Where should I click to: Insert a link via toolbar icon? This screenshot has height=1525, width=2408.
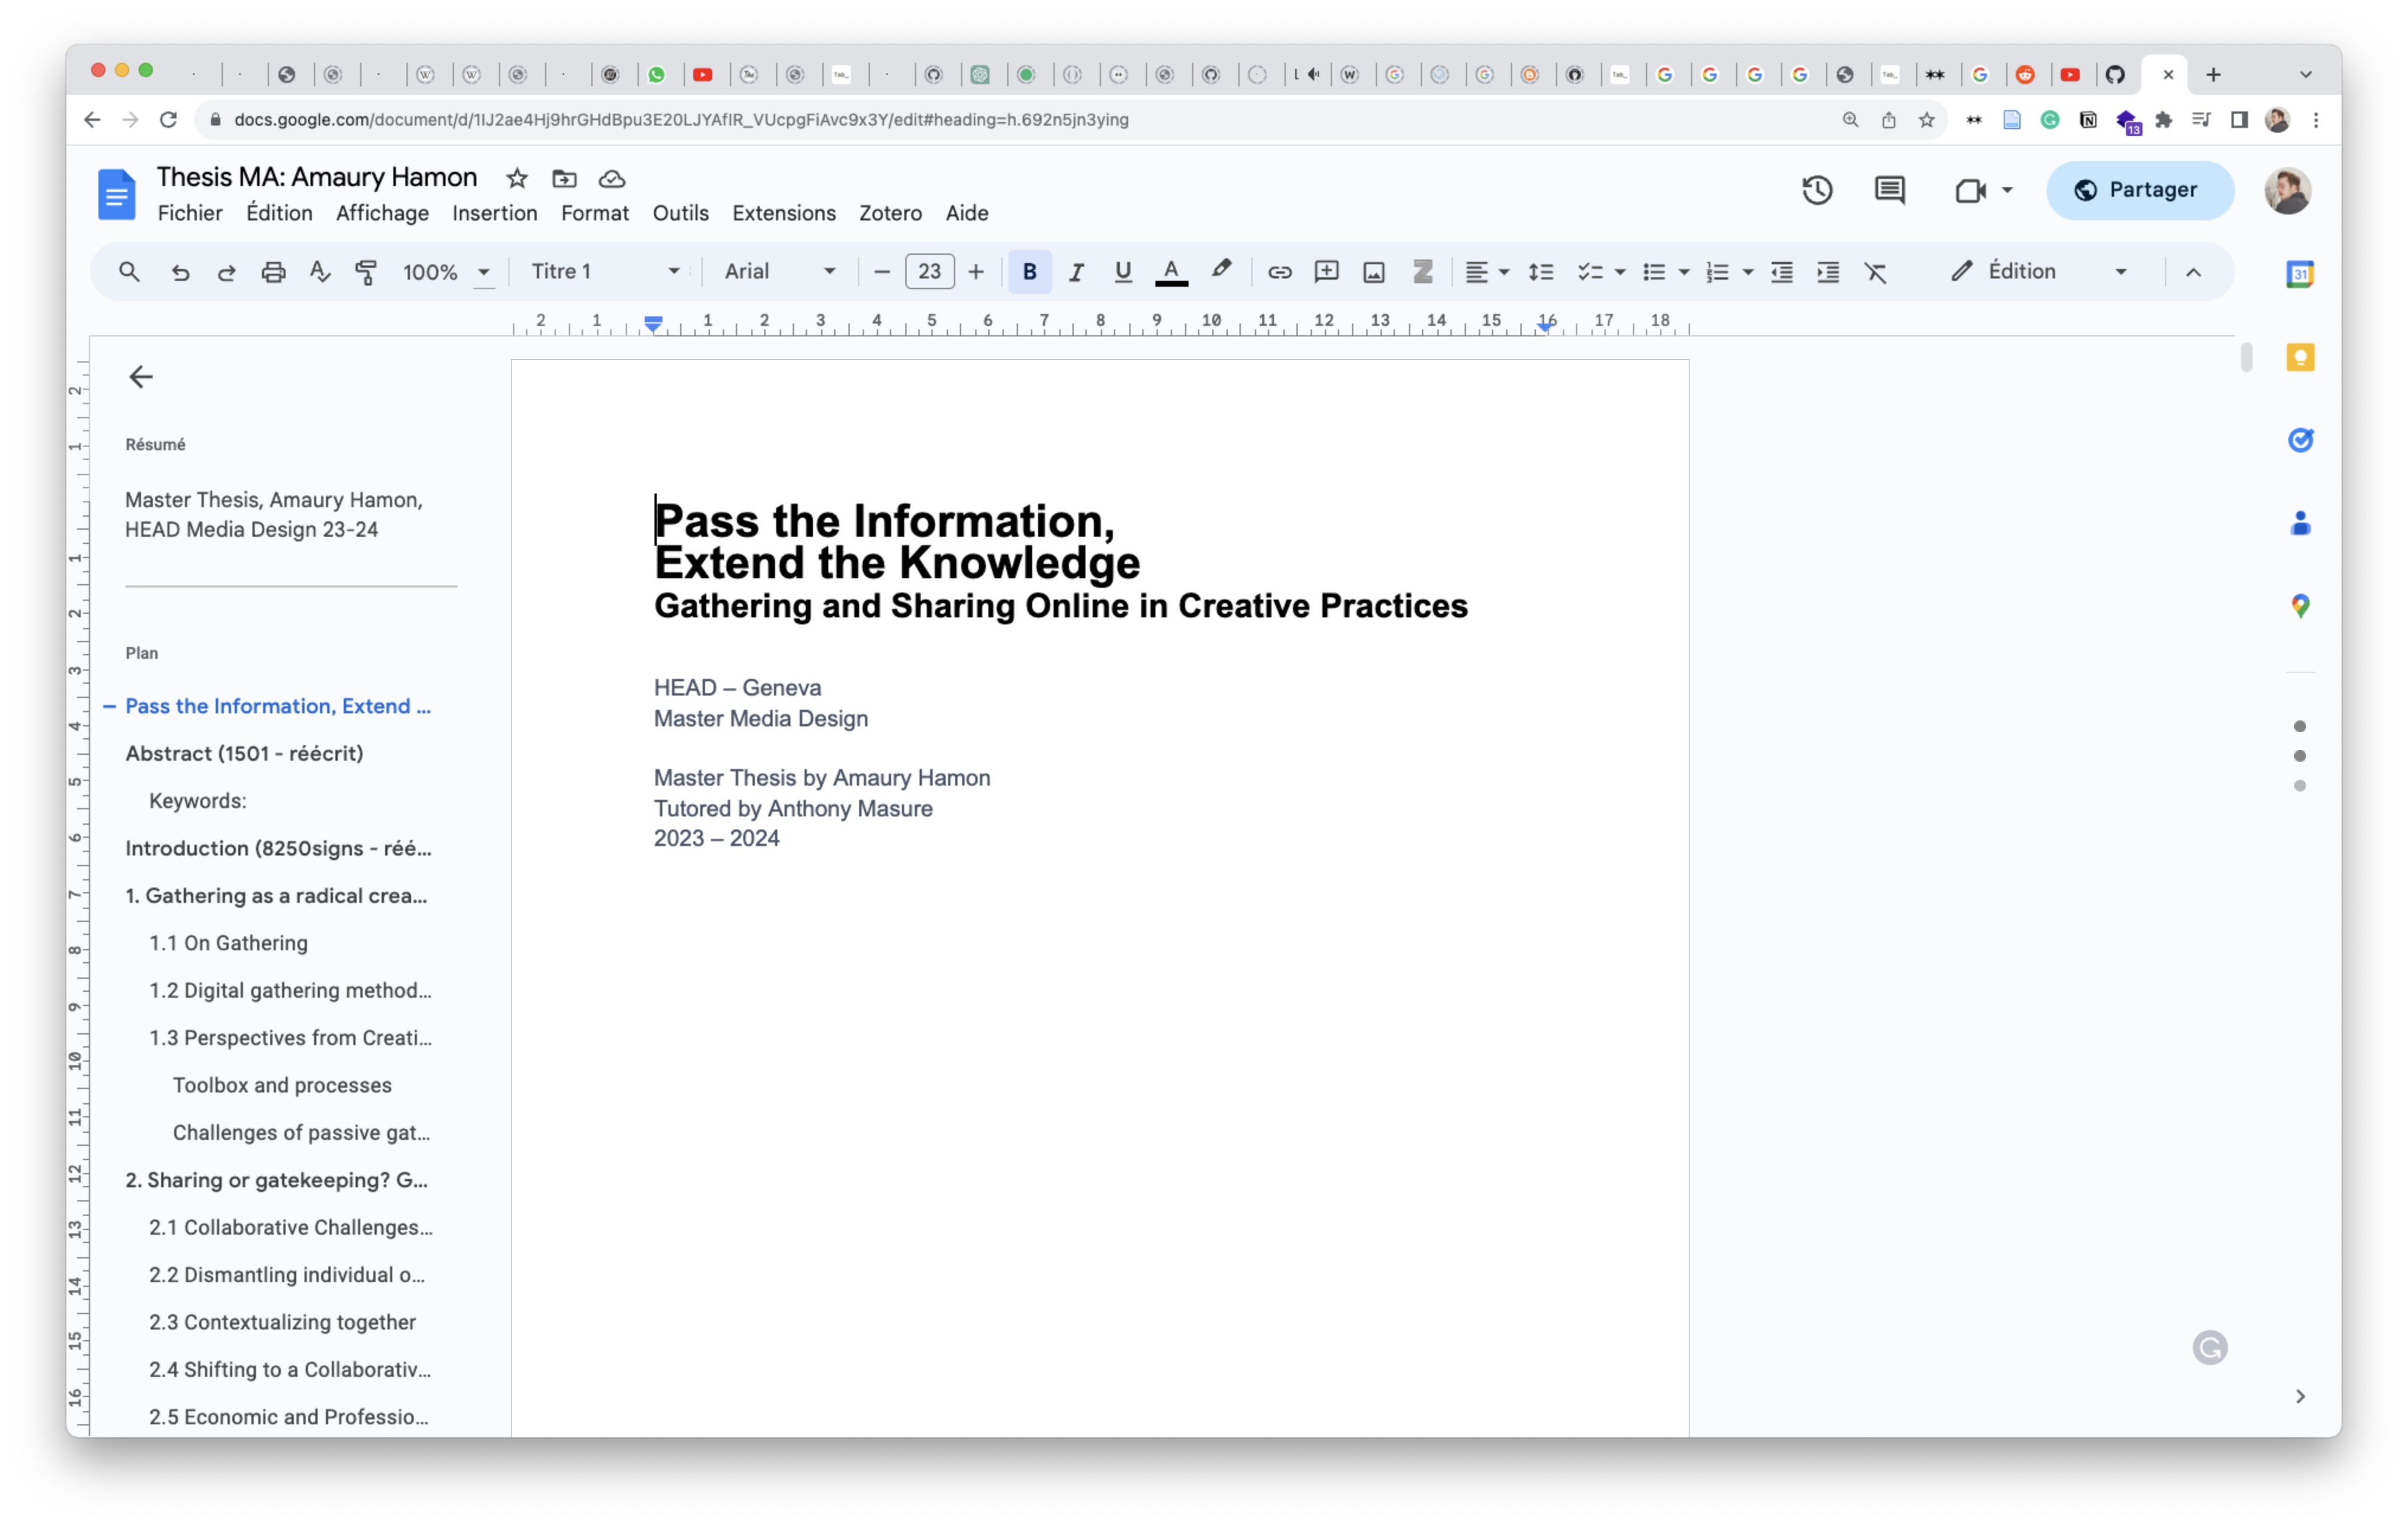[x=1279, y=272]
